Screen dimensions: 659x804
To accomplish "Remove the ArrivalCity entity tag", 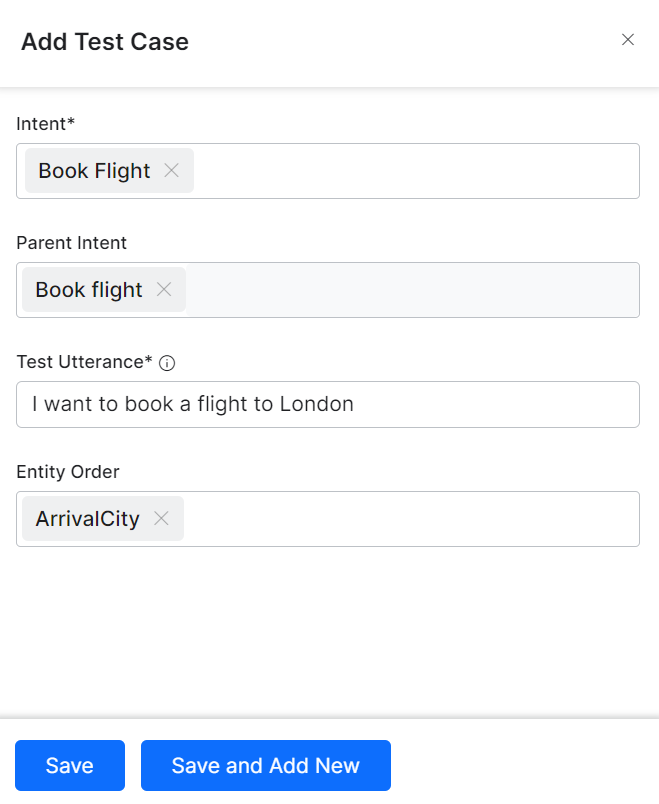I will coord(161,518).
